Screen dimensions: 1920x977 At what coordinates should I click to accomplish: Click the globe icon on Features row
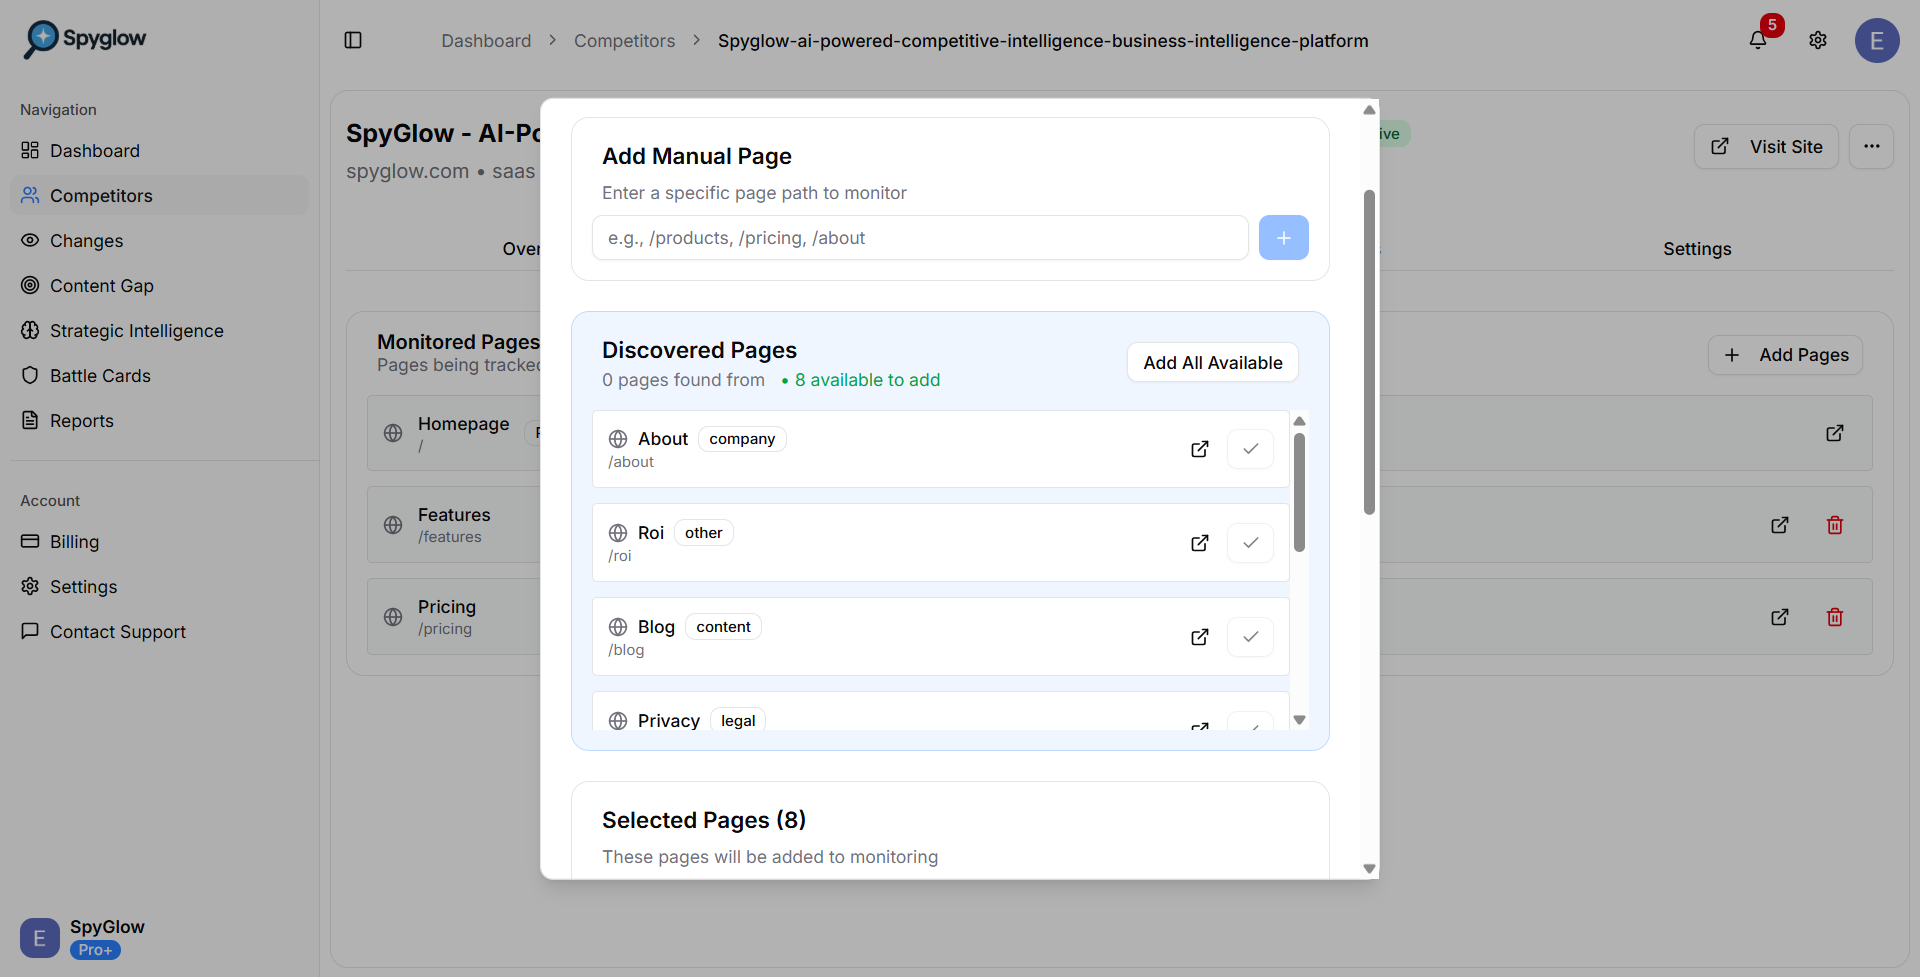click(x=393, y=525)
